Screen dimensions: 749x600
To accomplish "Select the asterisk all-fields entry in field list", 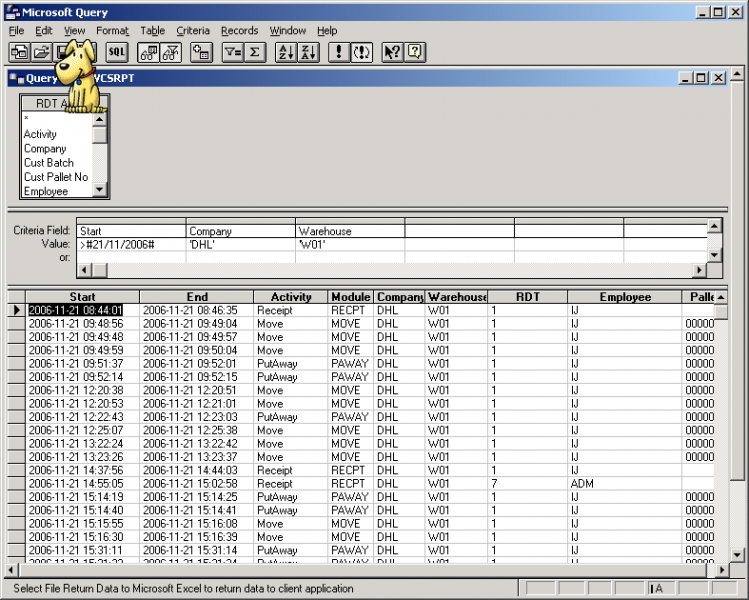I will (x=27, y=118).
